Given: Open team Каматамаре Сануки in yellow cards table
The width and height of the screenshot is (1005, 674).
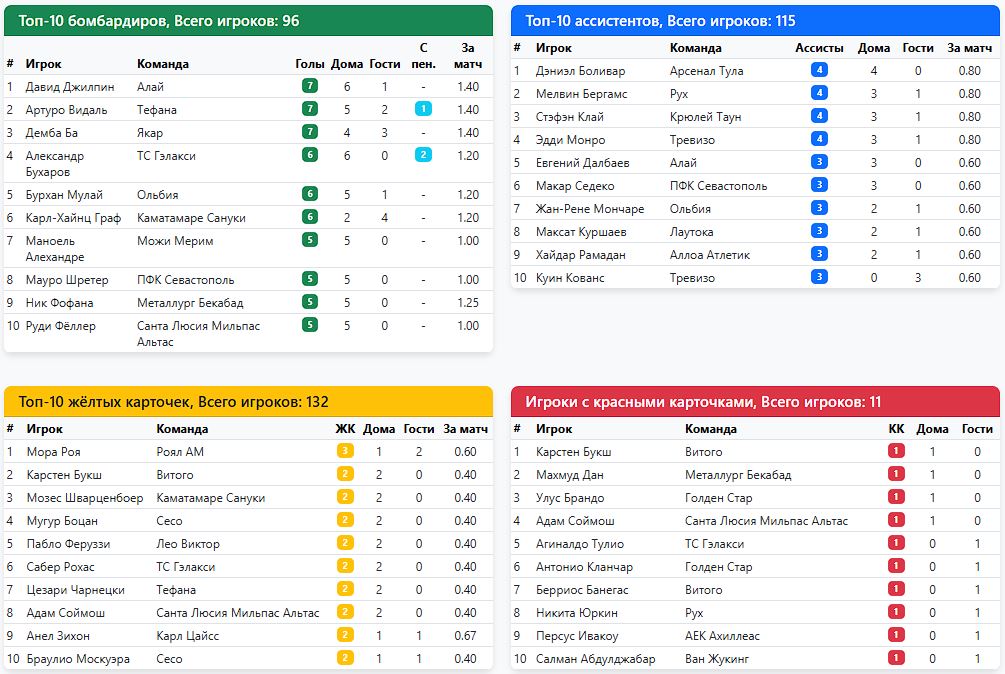Looking at the screenshot, I should pos(210,498).
